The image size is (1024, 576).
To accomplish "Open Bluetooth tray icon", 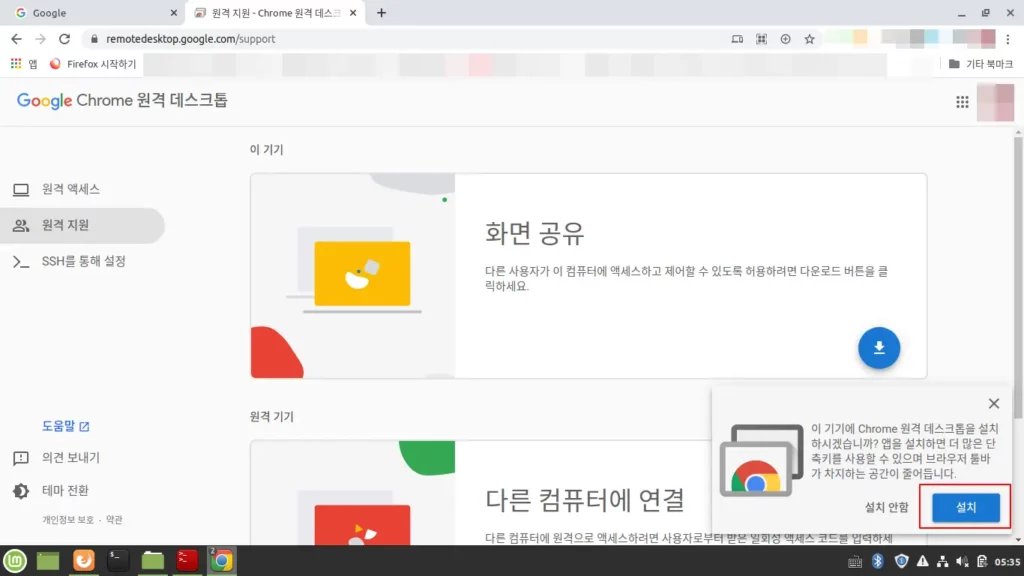I will coord(877,561).
